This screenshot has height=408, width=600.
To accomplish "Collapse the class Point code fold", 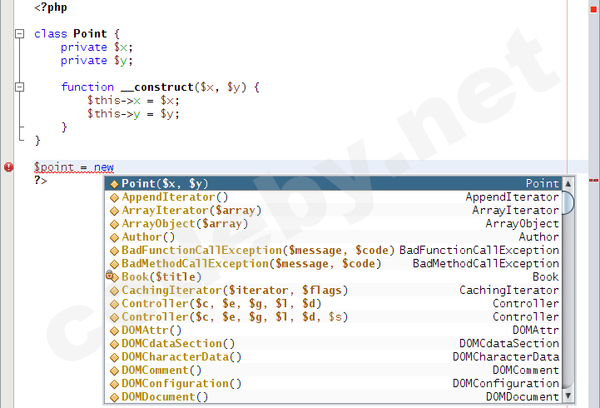I will pos(20,34).
